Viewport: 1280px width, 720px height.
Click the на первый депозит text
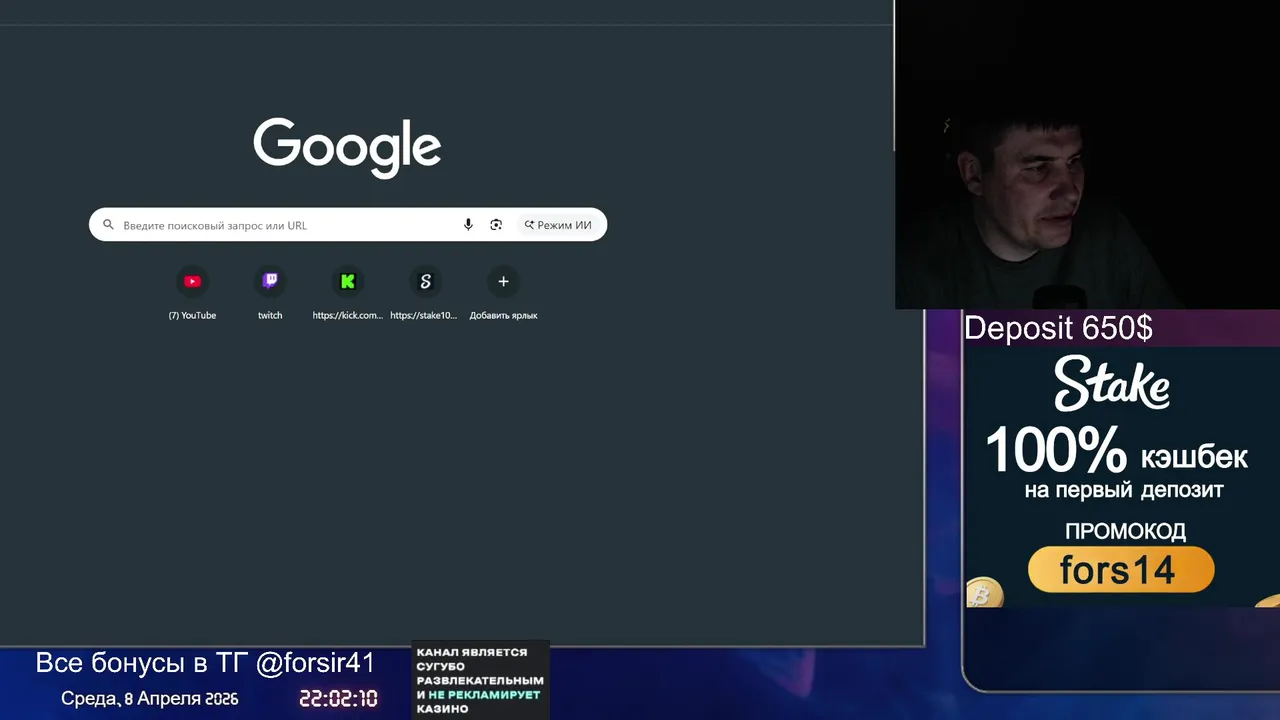1124,490
